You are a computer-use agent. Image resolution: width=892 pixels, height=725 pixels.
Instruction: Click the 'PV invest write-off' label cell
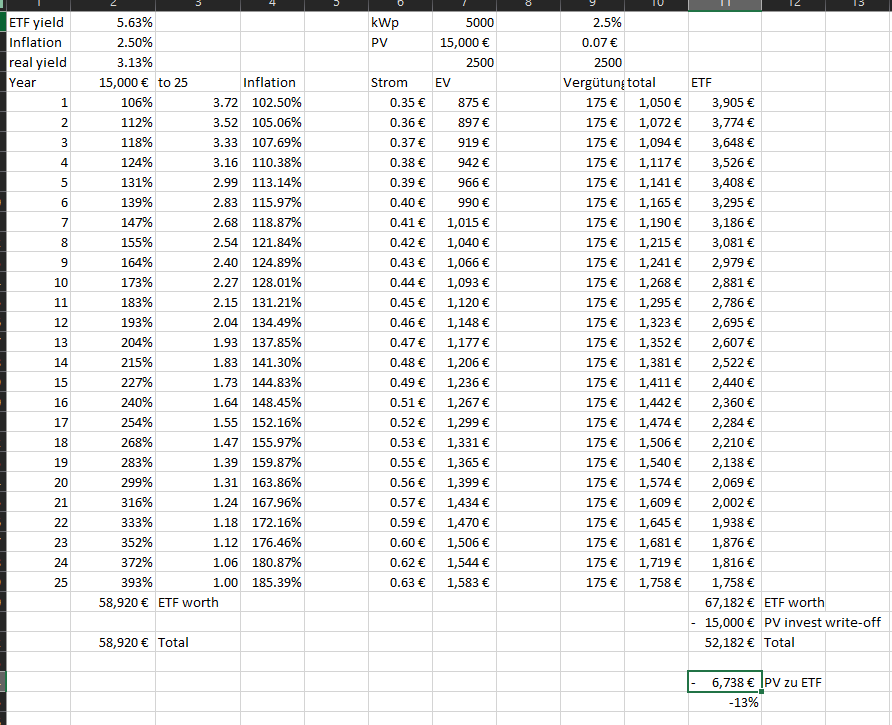pyautogui.click(x=822, y=622)
